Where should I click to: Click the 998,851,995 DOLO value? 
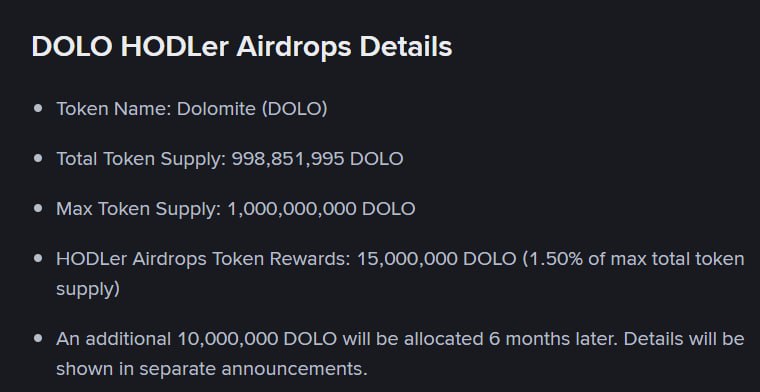[x=317, y=159]
